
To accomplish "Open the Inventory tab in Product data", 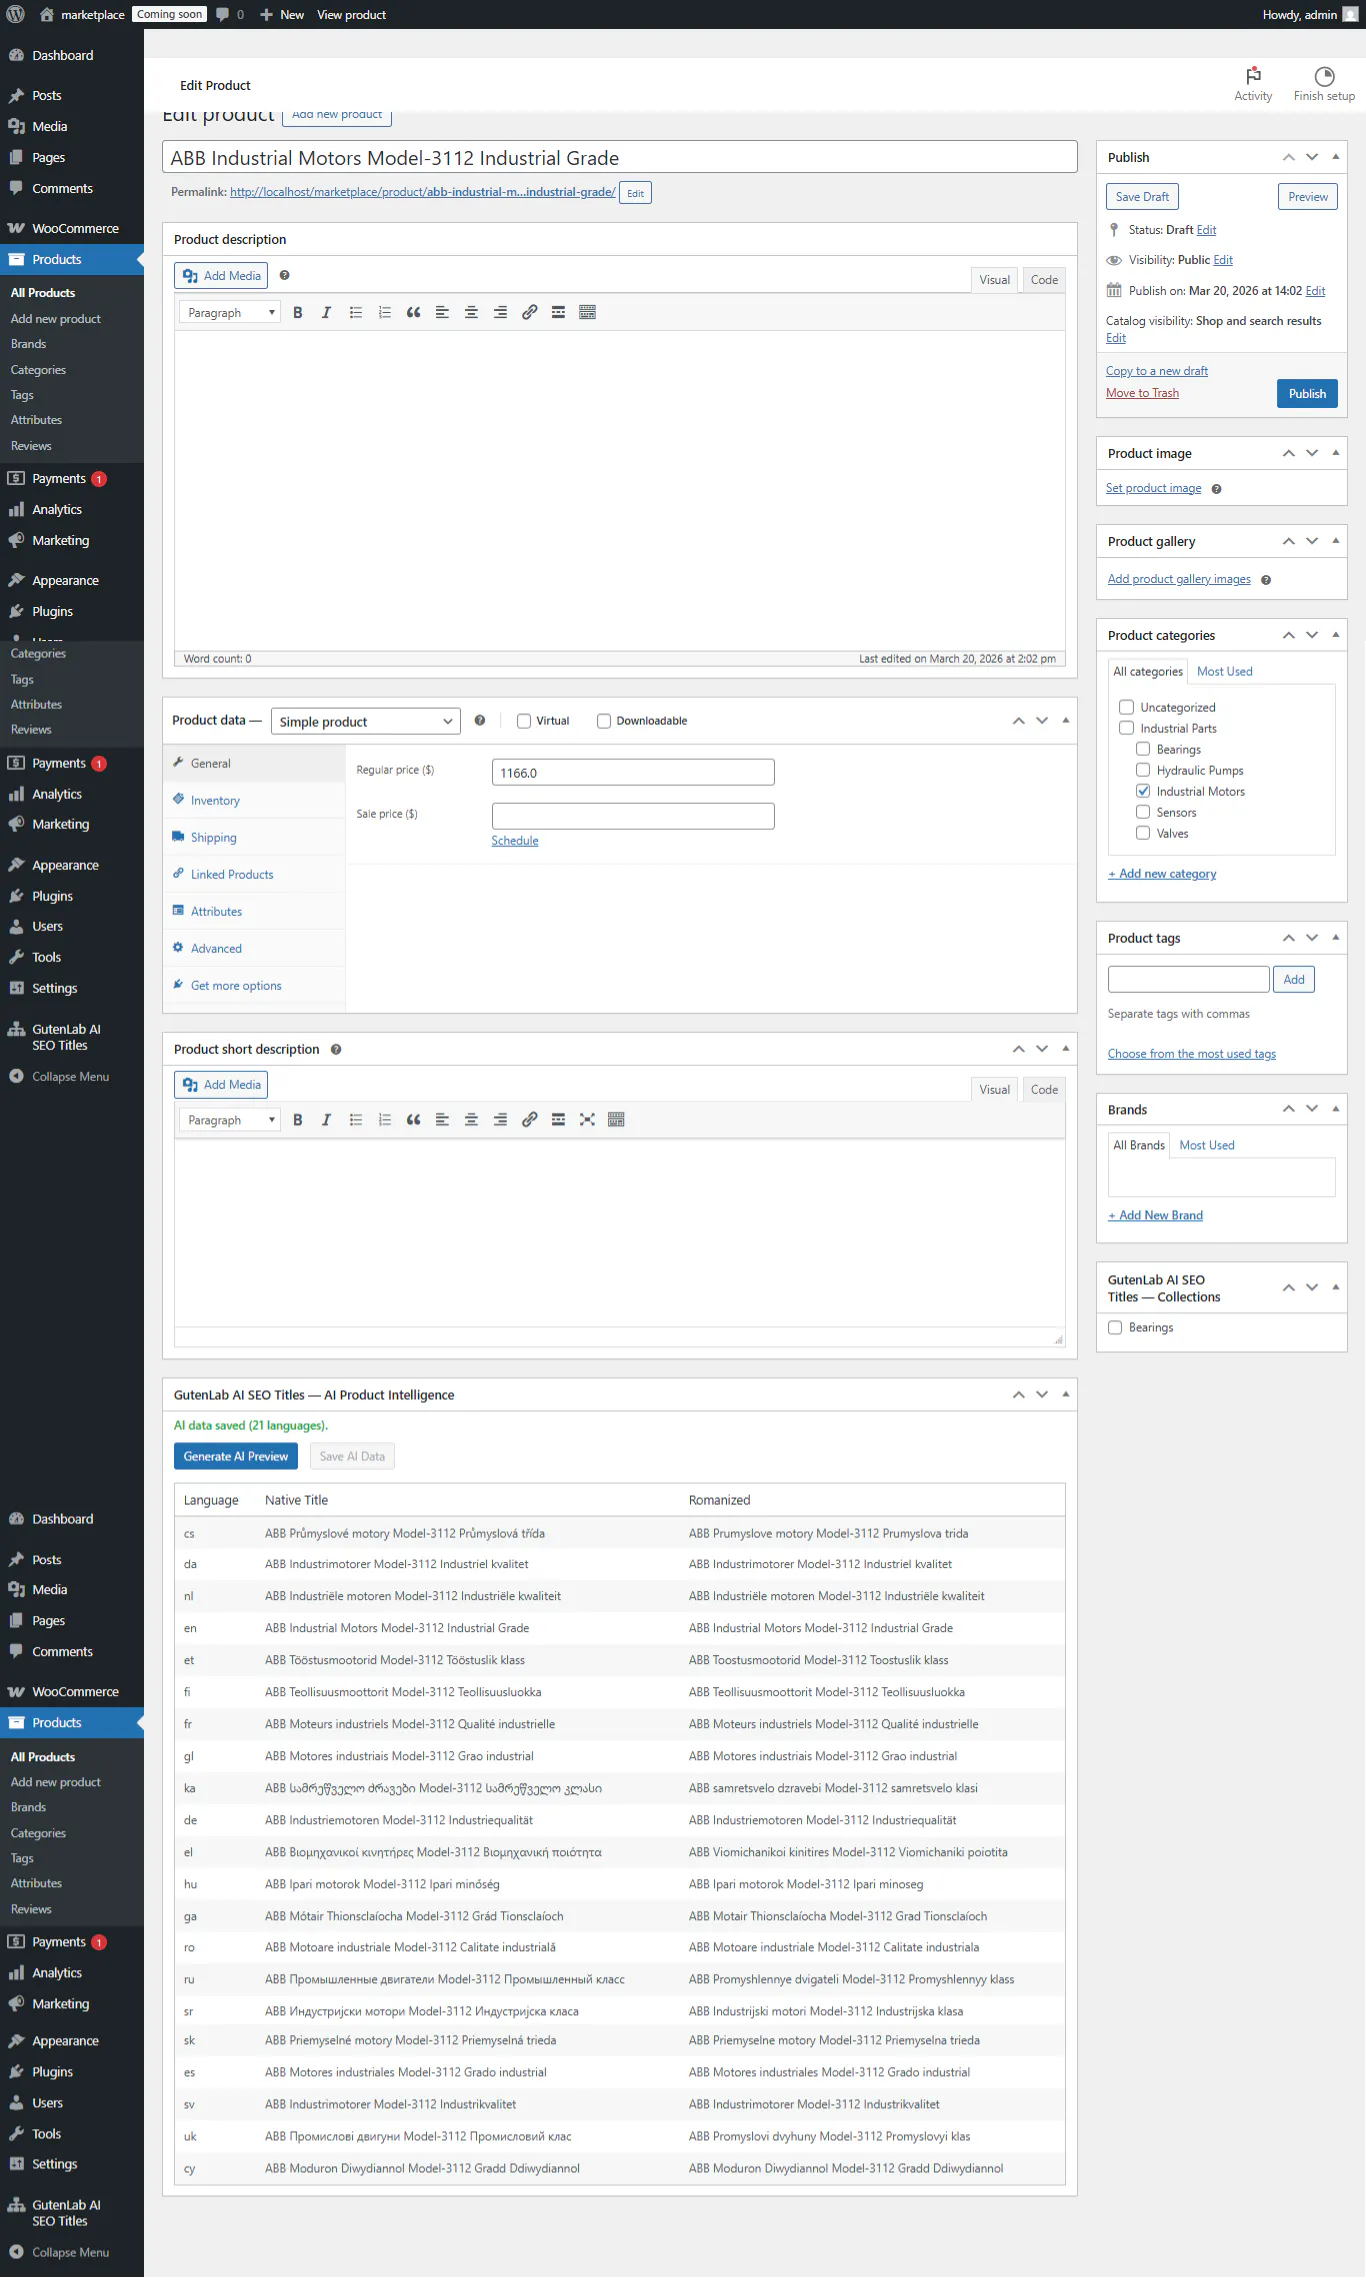I will (x=254, y=800).
